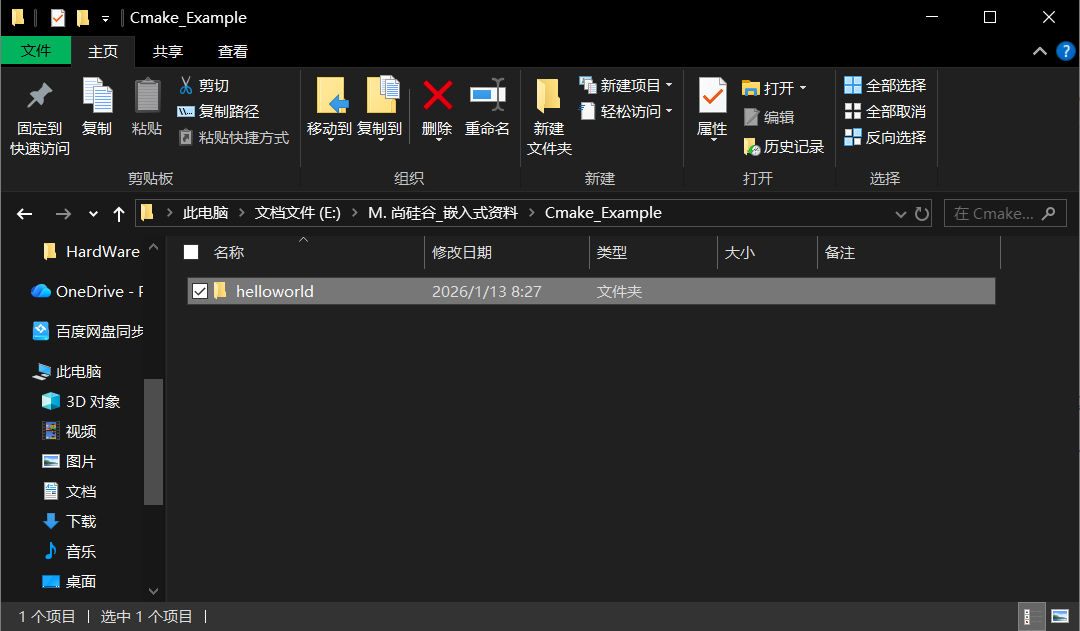
Task: Open the 查看 (View) ribbon tab
Action: [233, 51]
